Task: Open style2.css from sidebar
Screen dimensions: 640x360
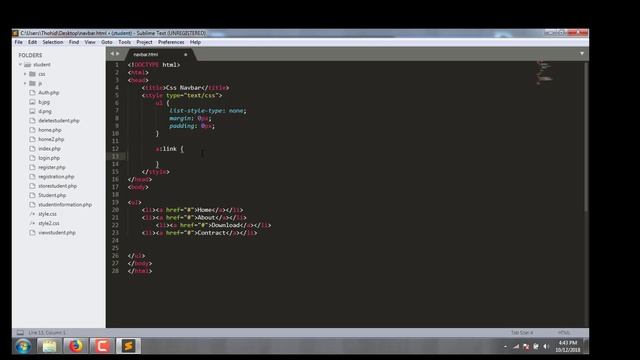Action: (49, 223)
